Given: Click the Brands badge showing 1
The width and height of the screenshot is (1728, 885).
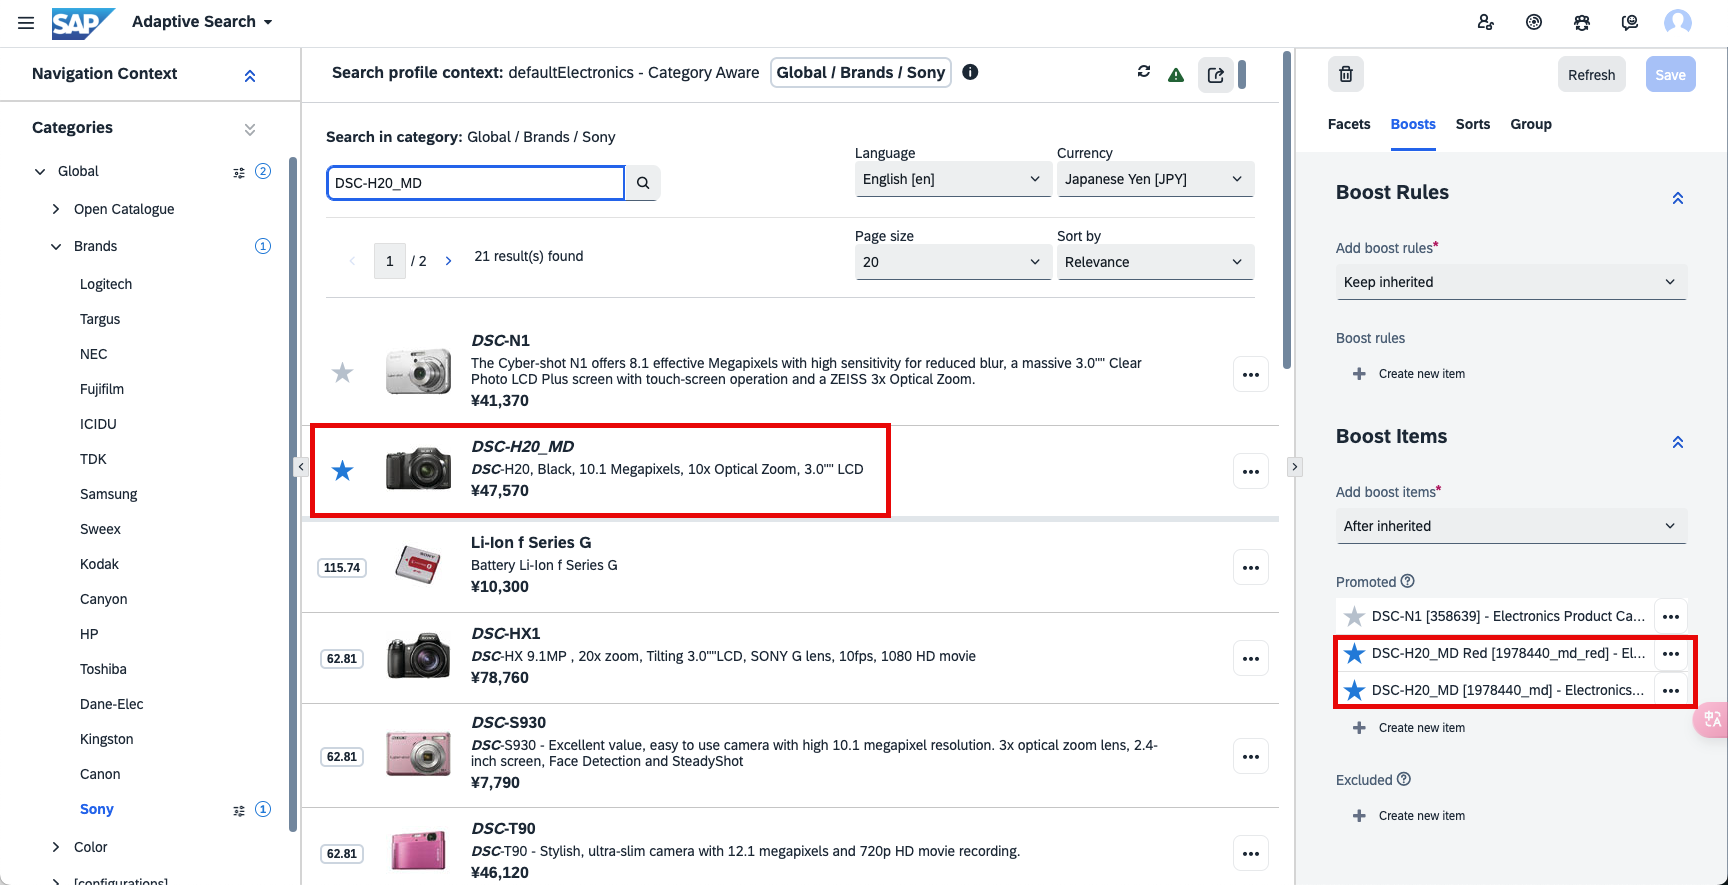Looking at the screenshot, I should 263,246.
